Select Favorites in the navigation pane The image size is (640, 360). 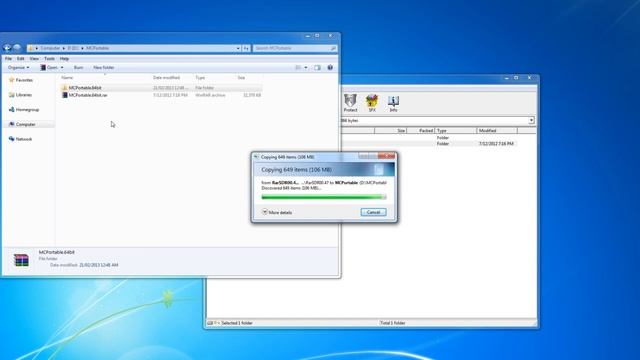click(21, 80)
